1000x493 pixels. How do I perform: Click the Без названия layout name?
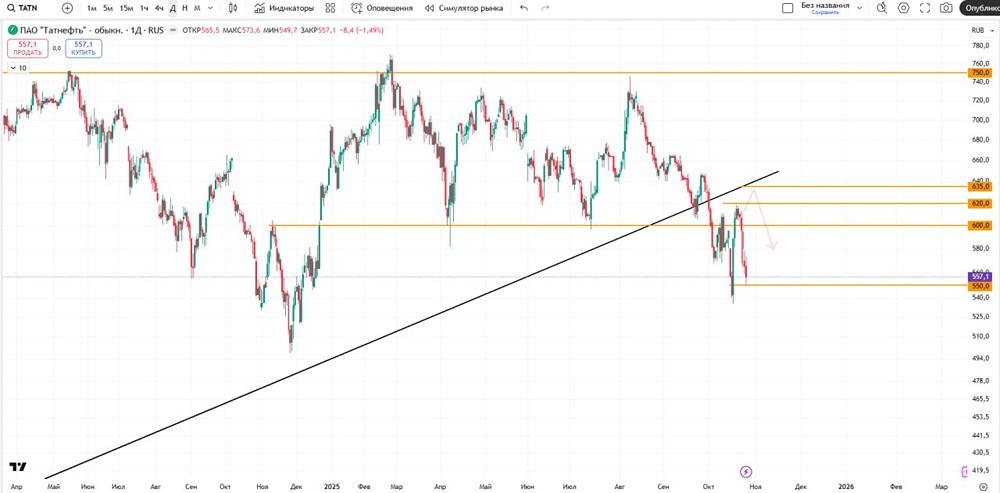coord(825,5)
